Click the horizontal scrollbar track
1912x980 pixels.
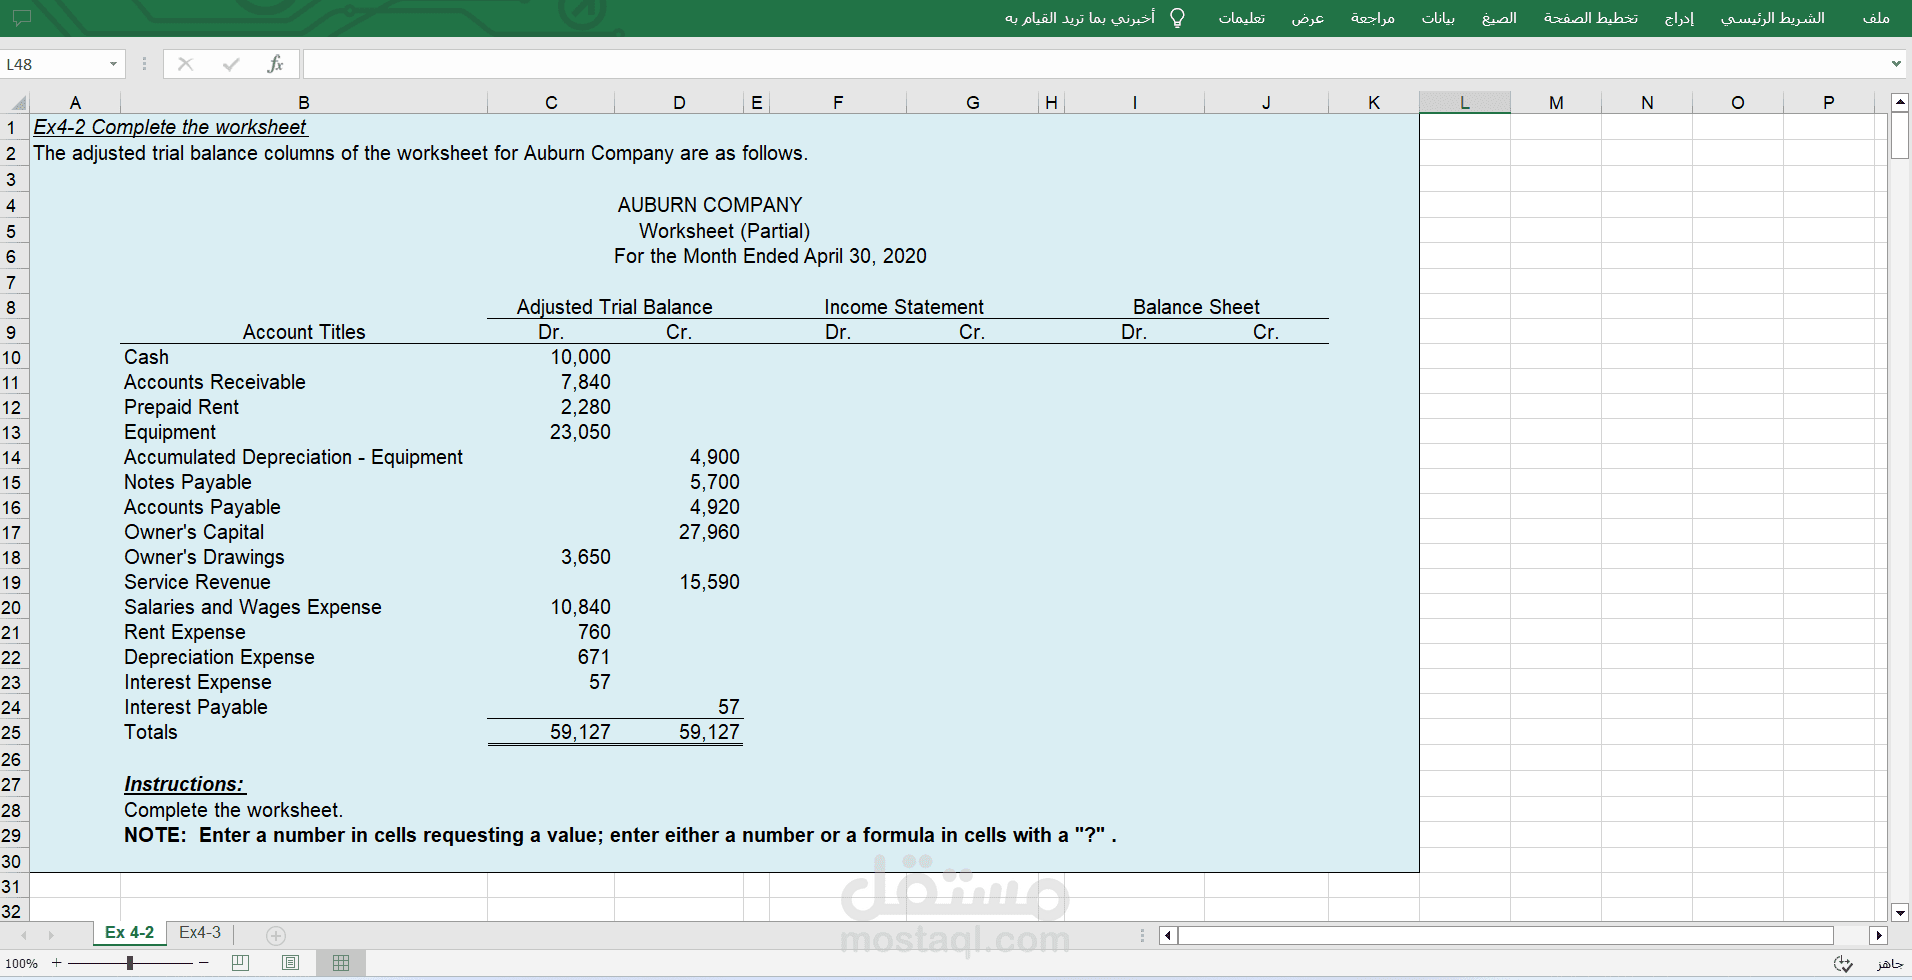pyautogui.click(x=1505, y=935)
